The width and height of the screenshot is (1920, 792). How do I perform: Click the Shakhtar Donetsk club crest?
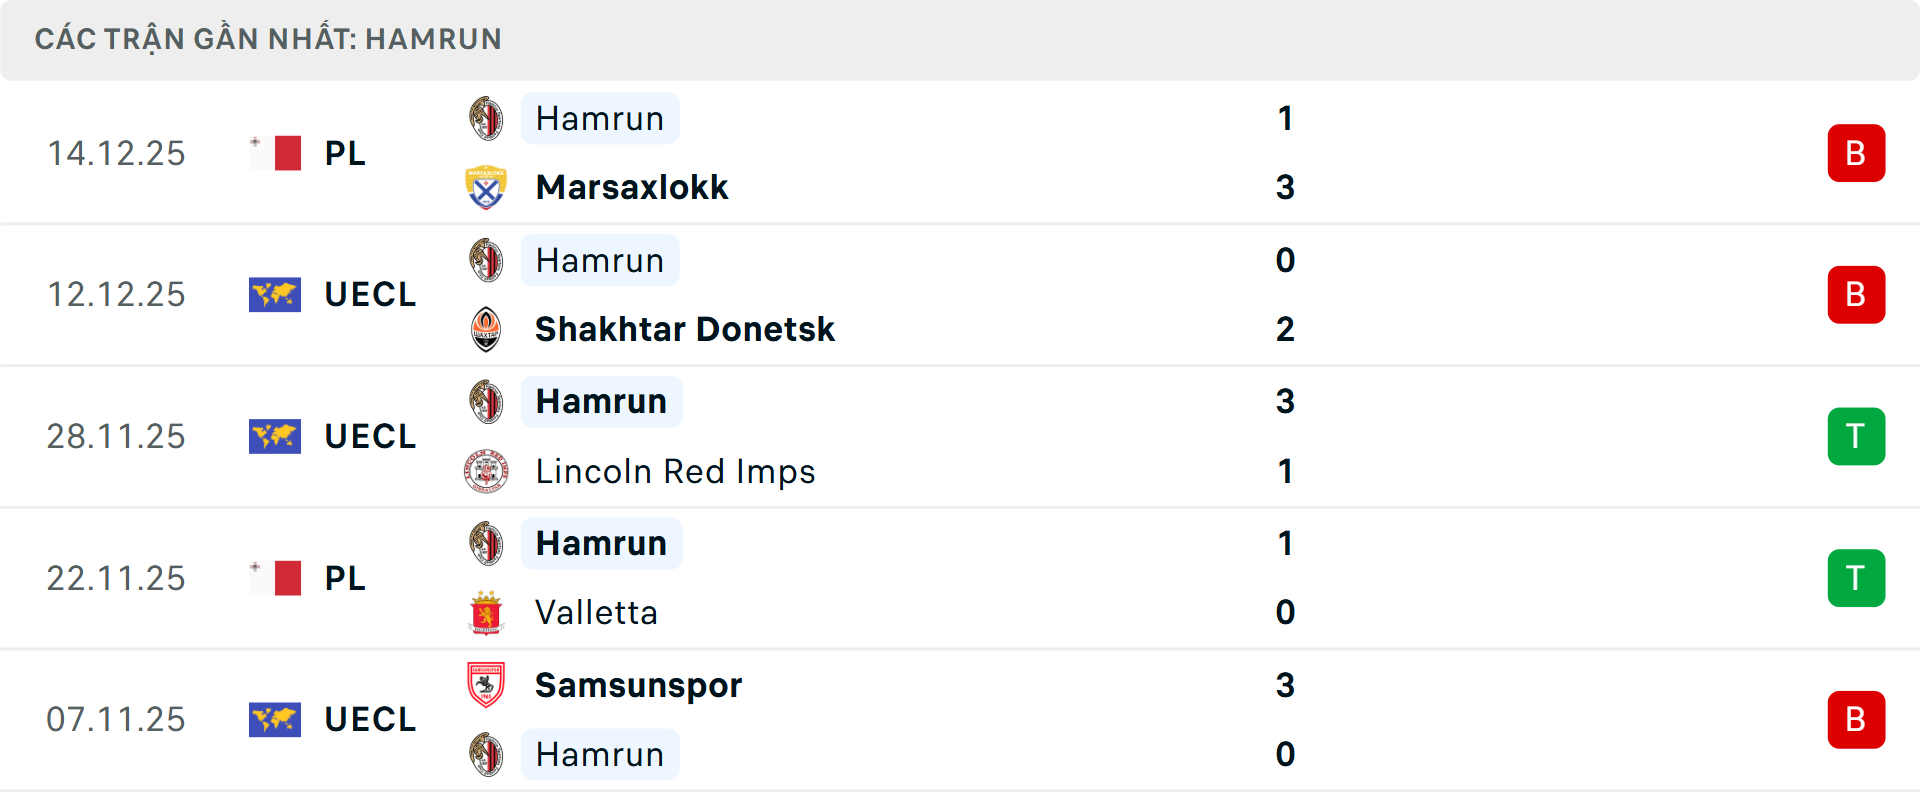[x=486, y=329]
